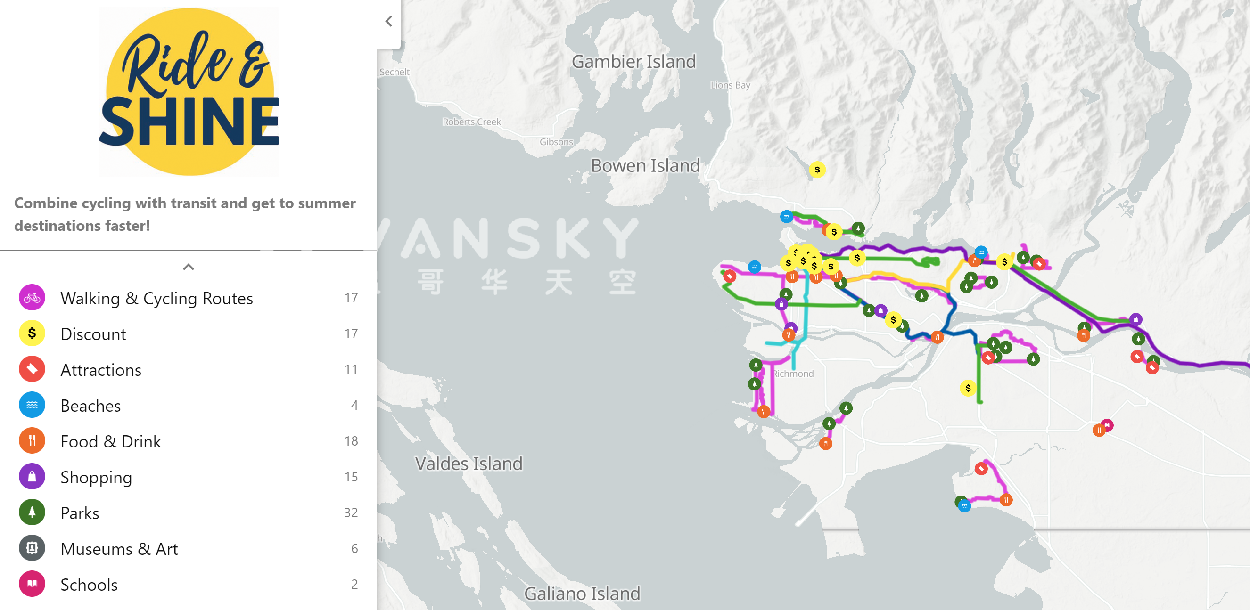The image size is (1250, 610).
Task: Click the Bowen Island label on the map
Action: [645, 166]
